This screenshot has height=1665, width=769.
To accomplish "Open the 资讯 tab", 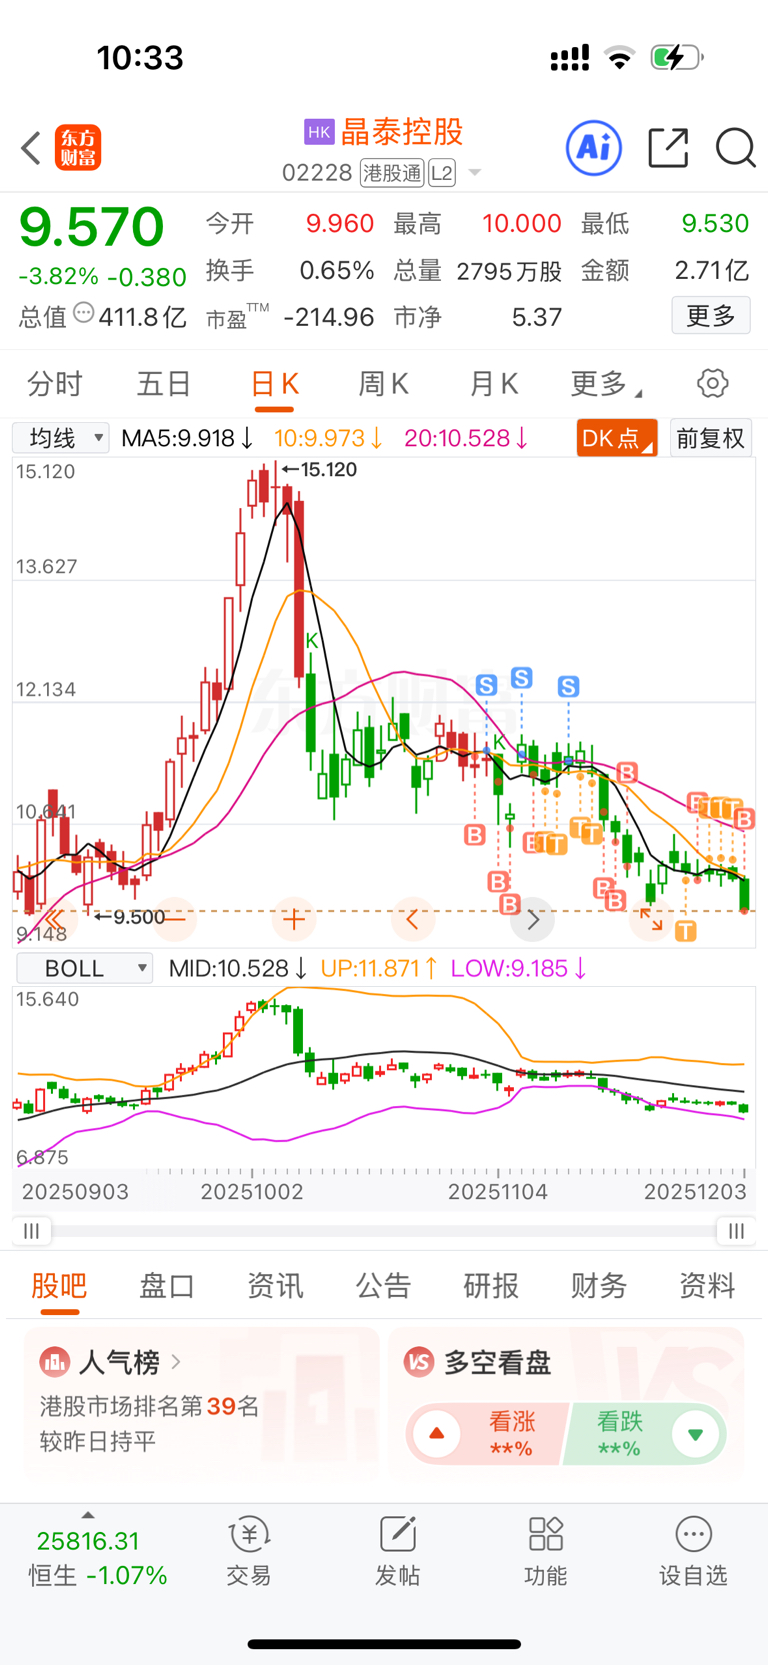I will pyautogui.click(x=275, y=1285).
